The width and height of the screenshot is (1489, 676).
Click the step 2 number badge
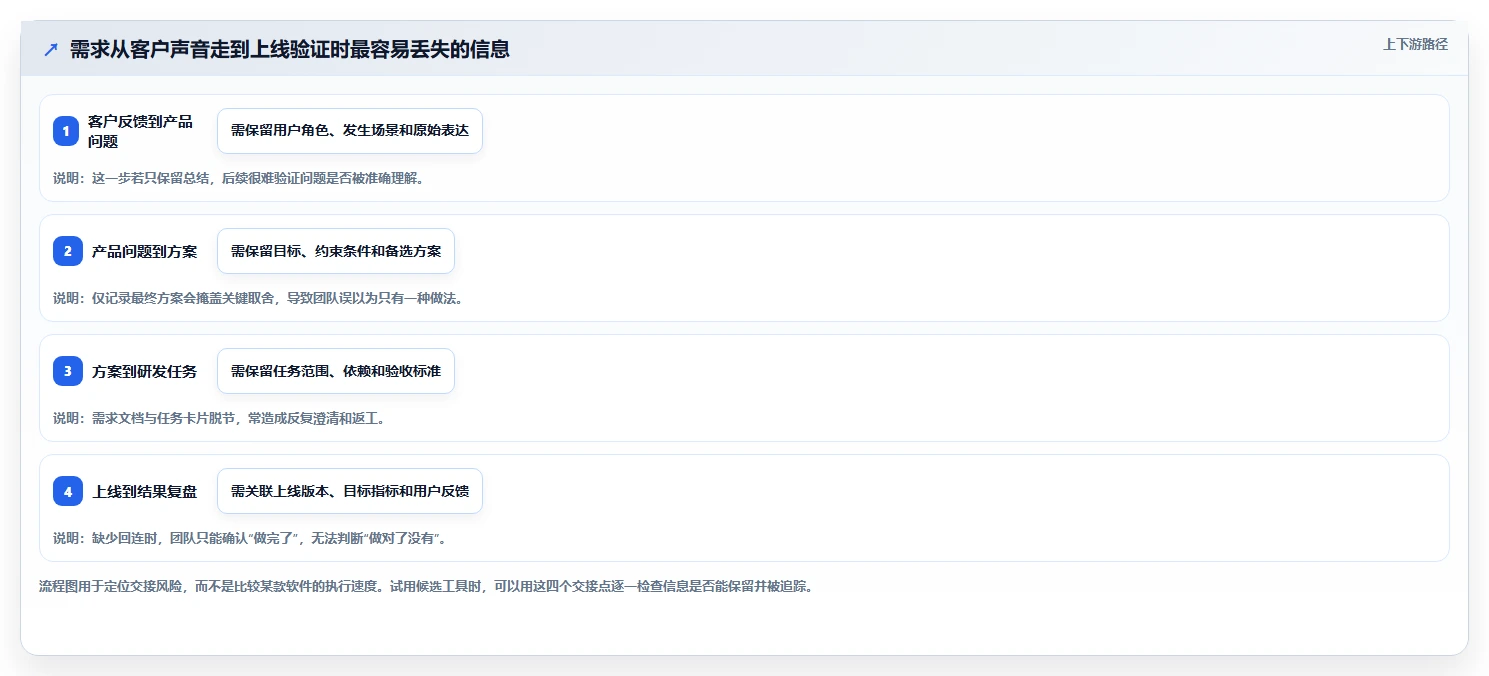[x=67, y=251]
